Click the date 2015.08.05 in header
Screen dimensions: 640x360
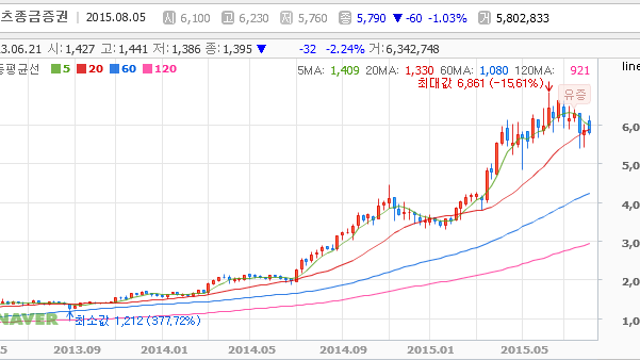[x=116, y=18]
